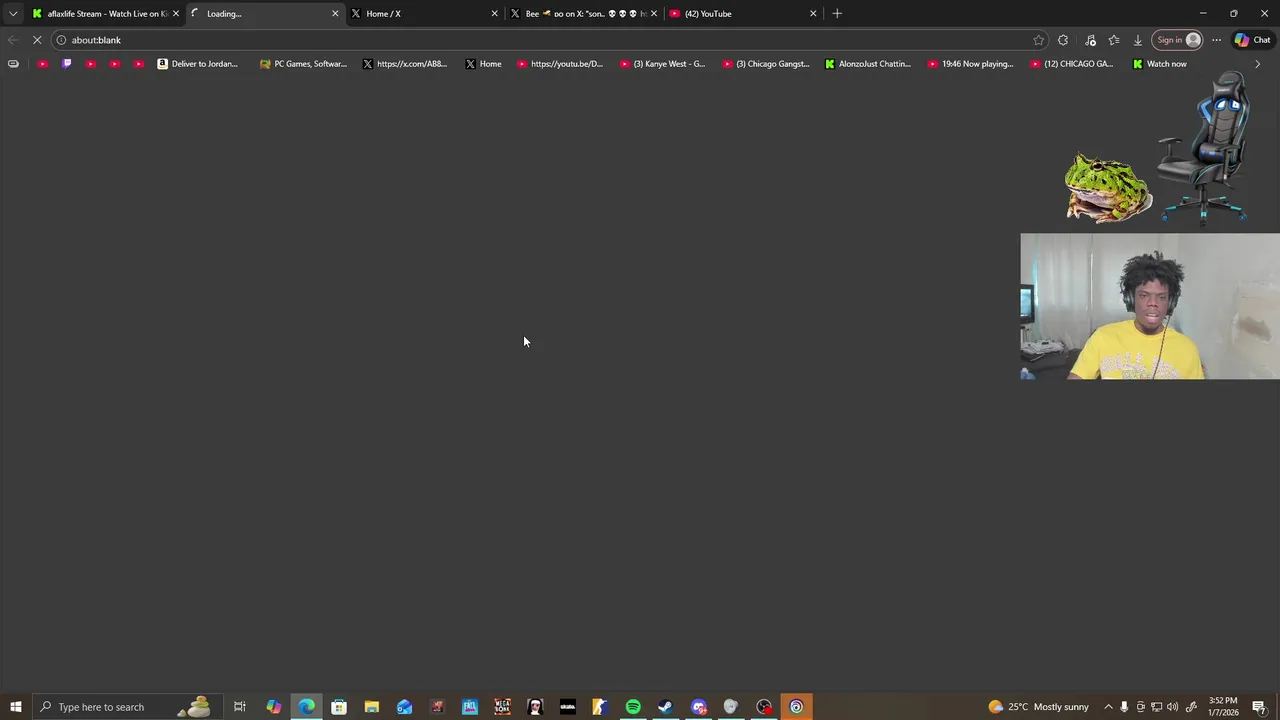Open https://youtu.be/D bookmark
The height and width of the screenshot is (720, 1280).
tap(561, 64)
